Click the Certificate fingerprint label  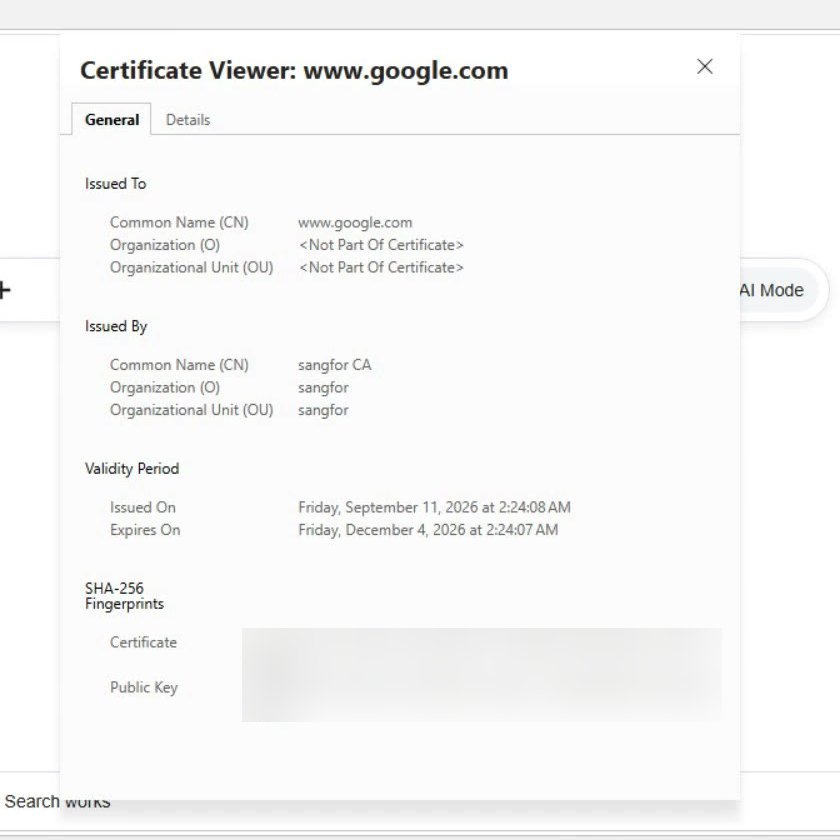point(143,642)
